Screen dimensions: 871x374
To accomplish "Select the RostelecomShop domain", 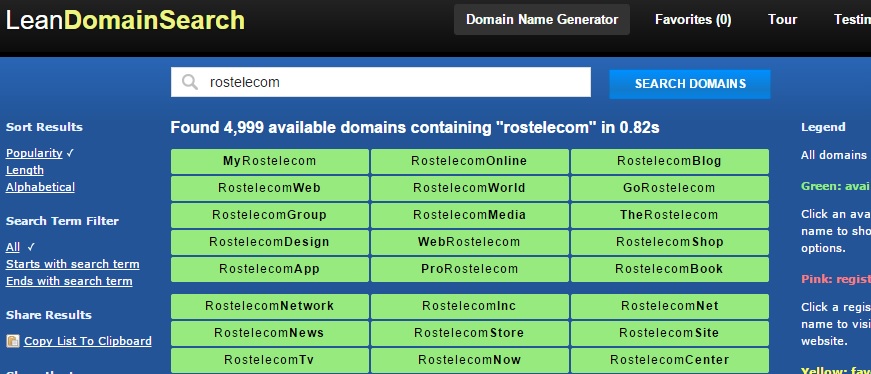I will pos(669,242).
